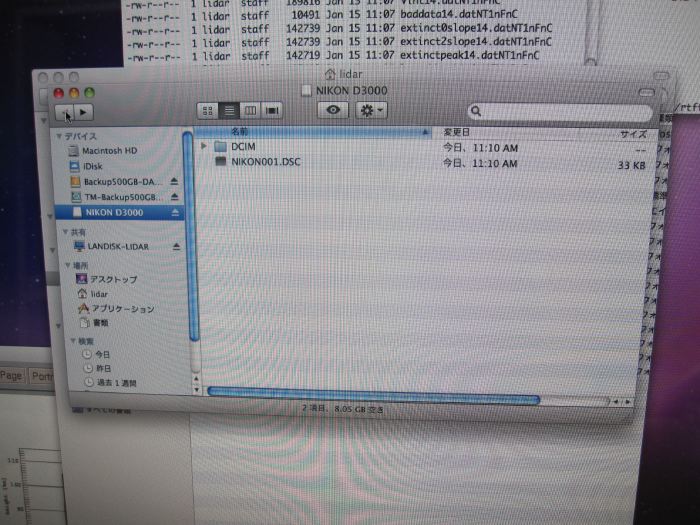
Task: Switch Finder to list view
Action: pos(229,111)
